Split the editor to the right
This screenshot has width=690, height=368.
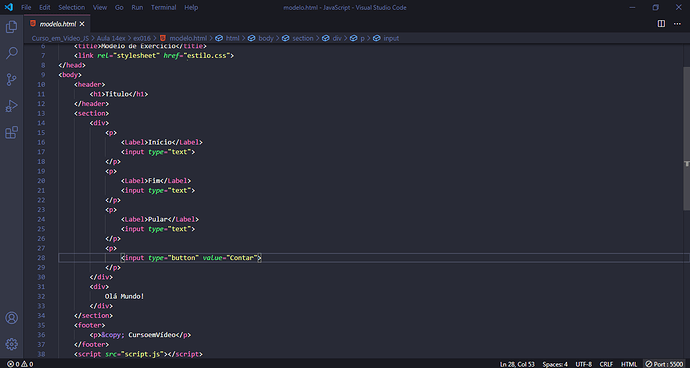661,24
